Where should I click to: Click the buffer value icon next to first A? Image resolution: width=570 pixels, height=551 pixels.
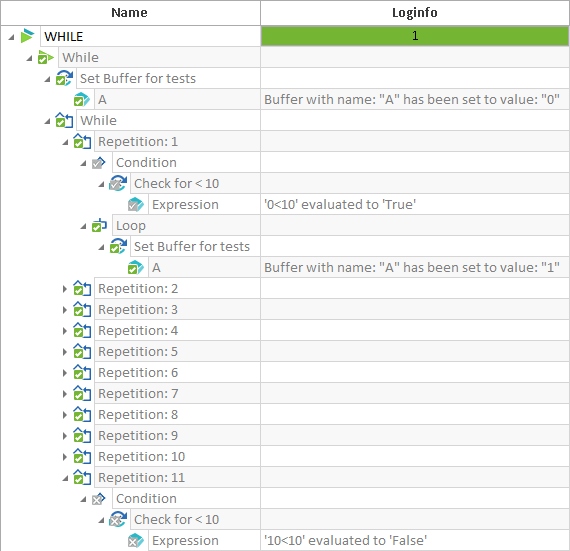click(x=82, y=99)
